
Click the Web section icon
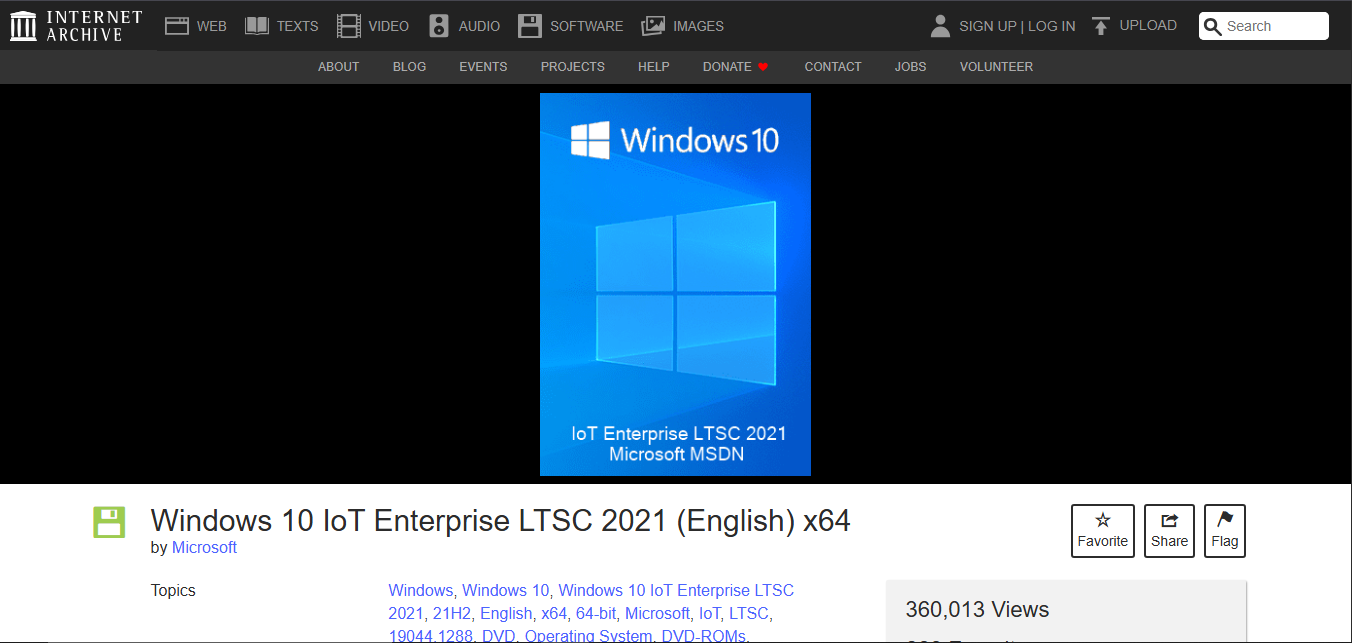click(177, 26)
